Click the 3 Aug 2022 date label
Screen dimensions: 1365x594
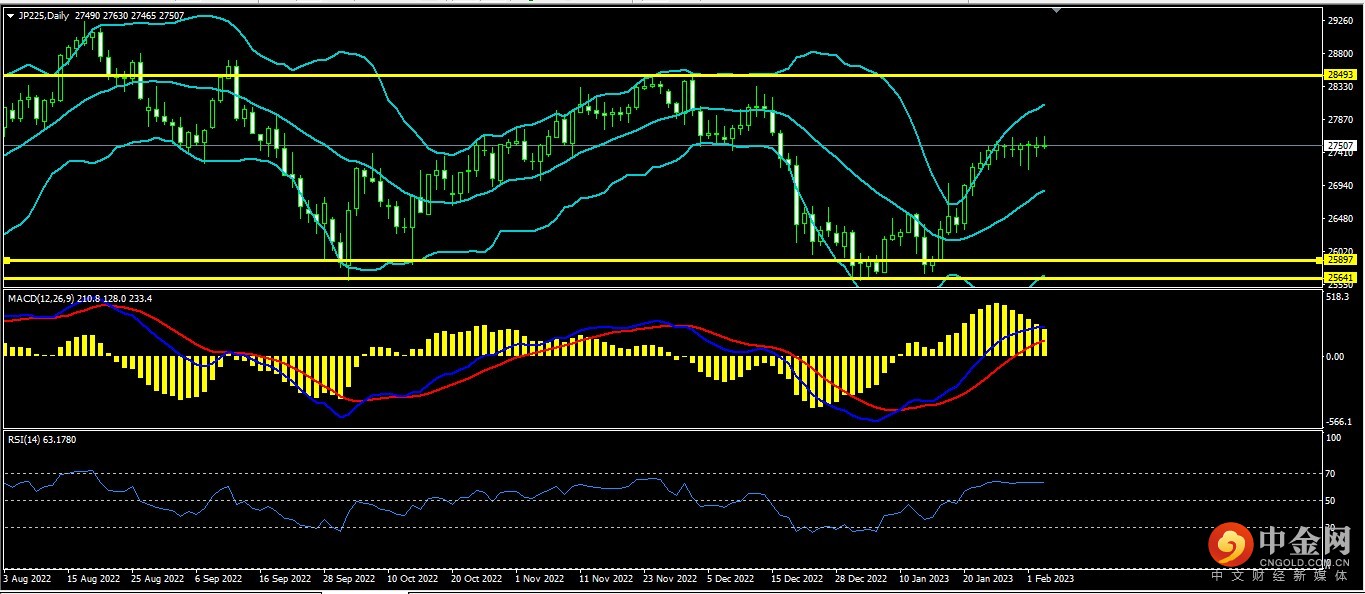click(x=27, y=578)
